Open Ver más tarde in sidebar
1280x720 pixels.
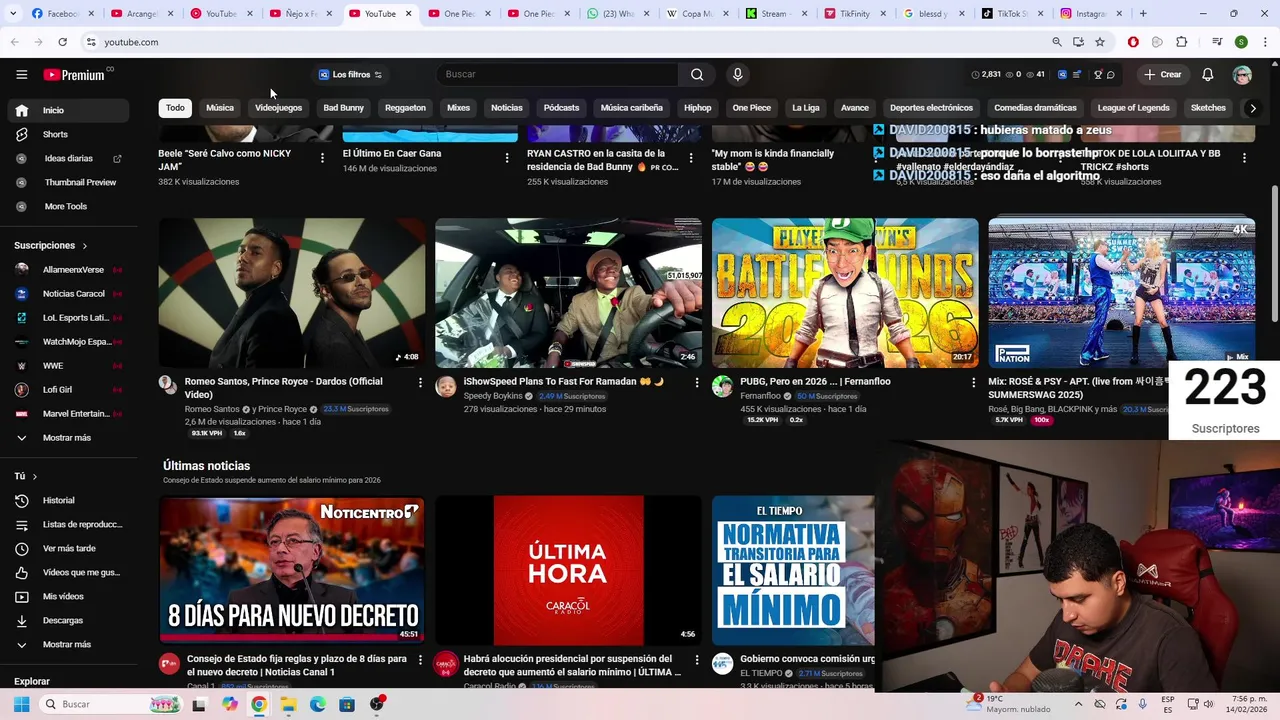[69, 548]
